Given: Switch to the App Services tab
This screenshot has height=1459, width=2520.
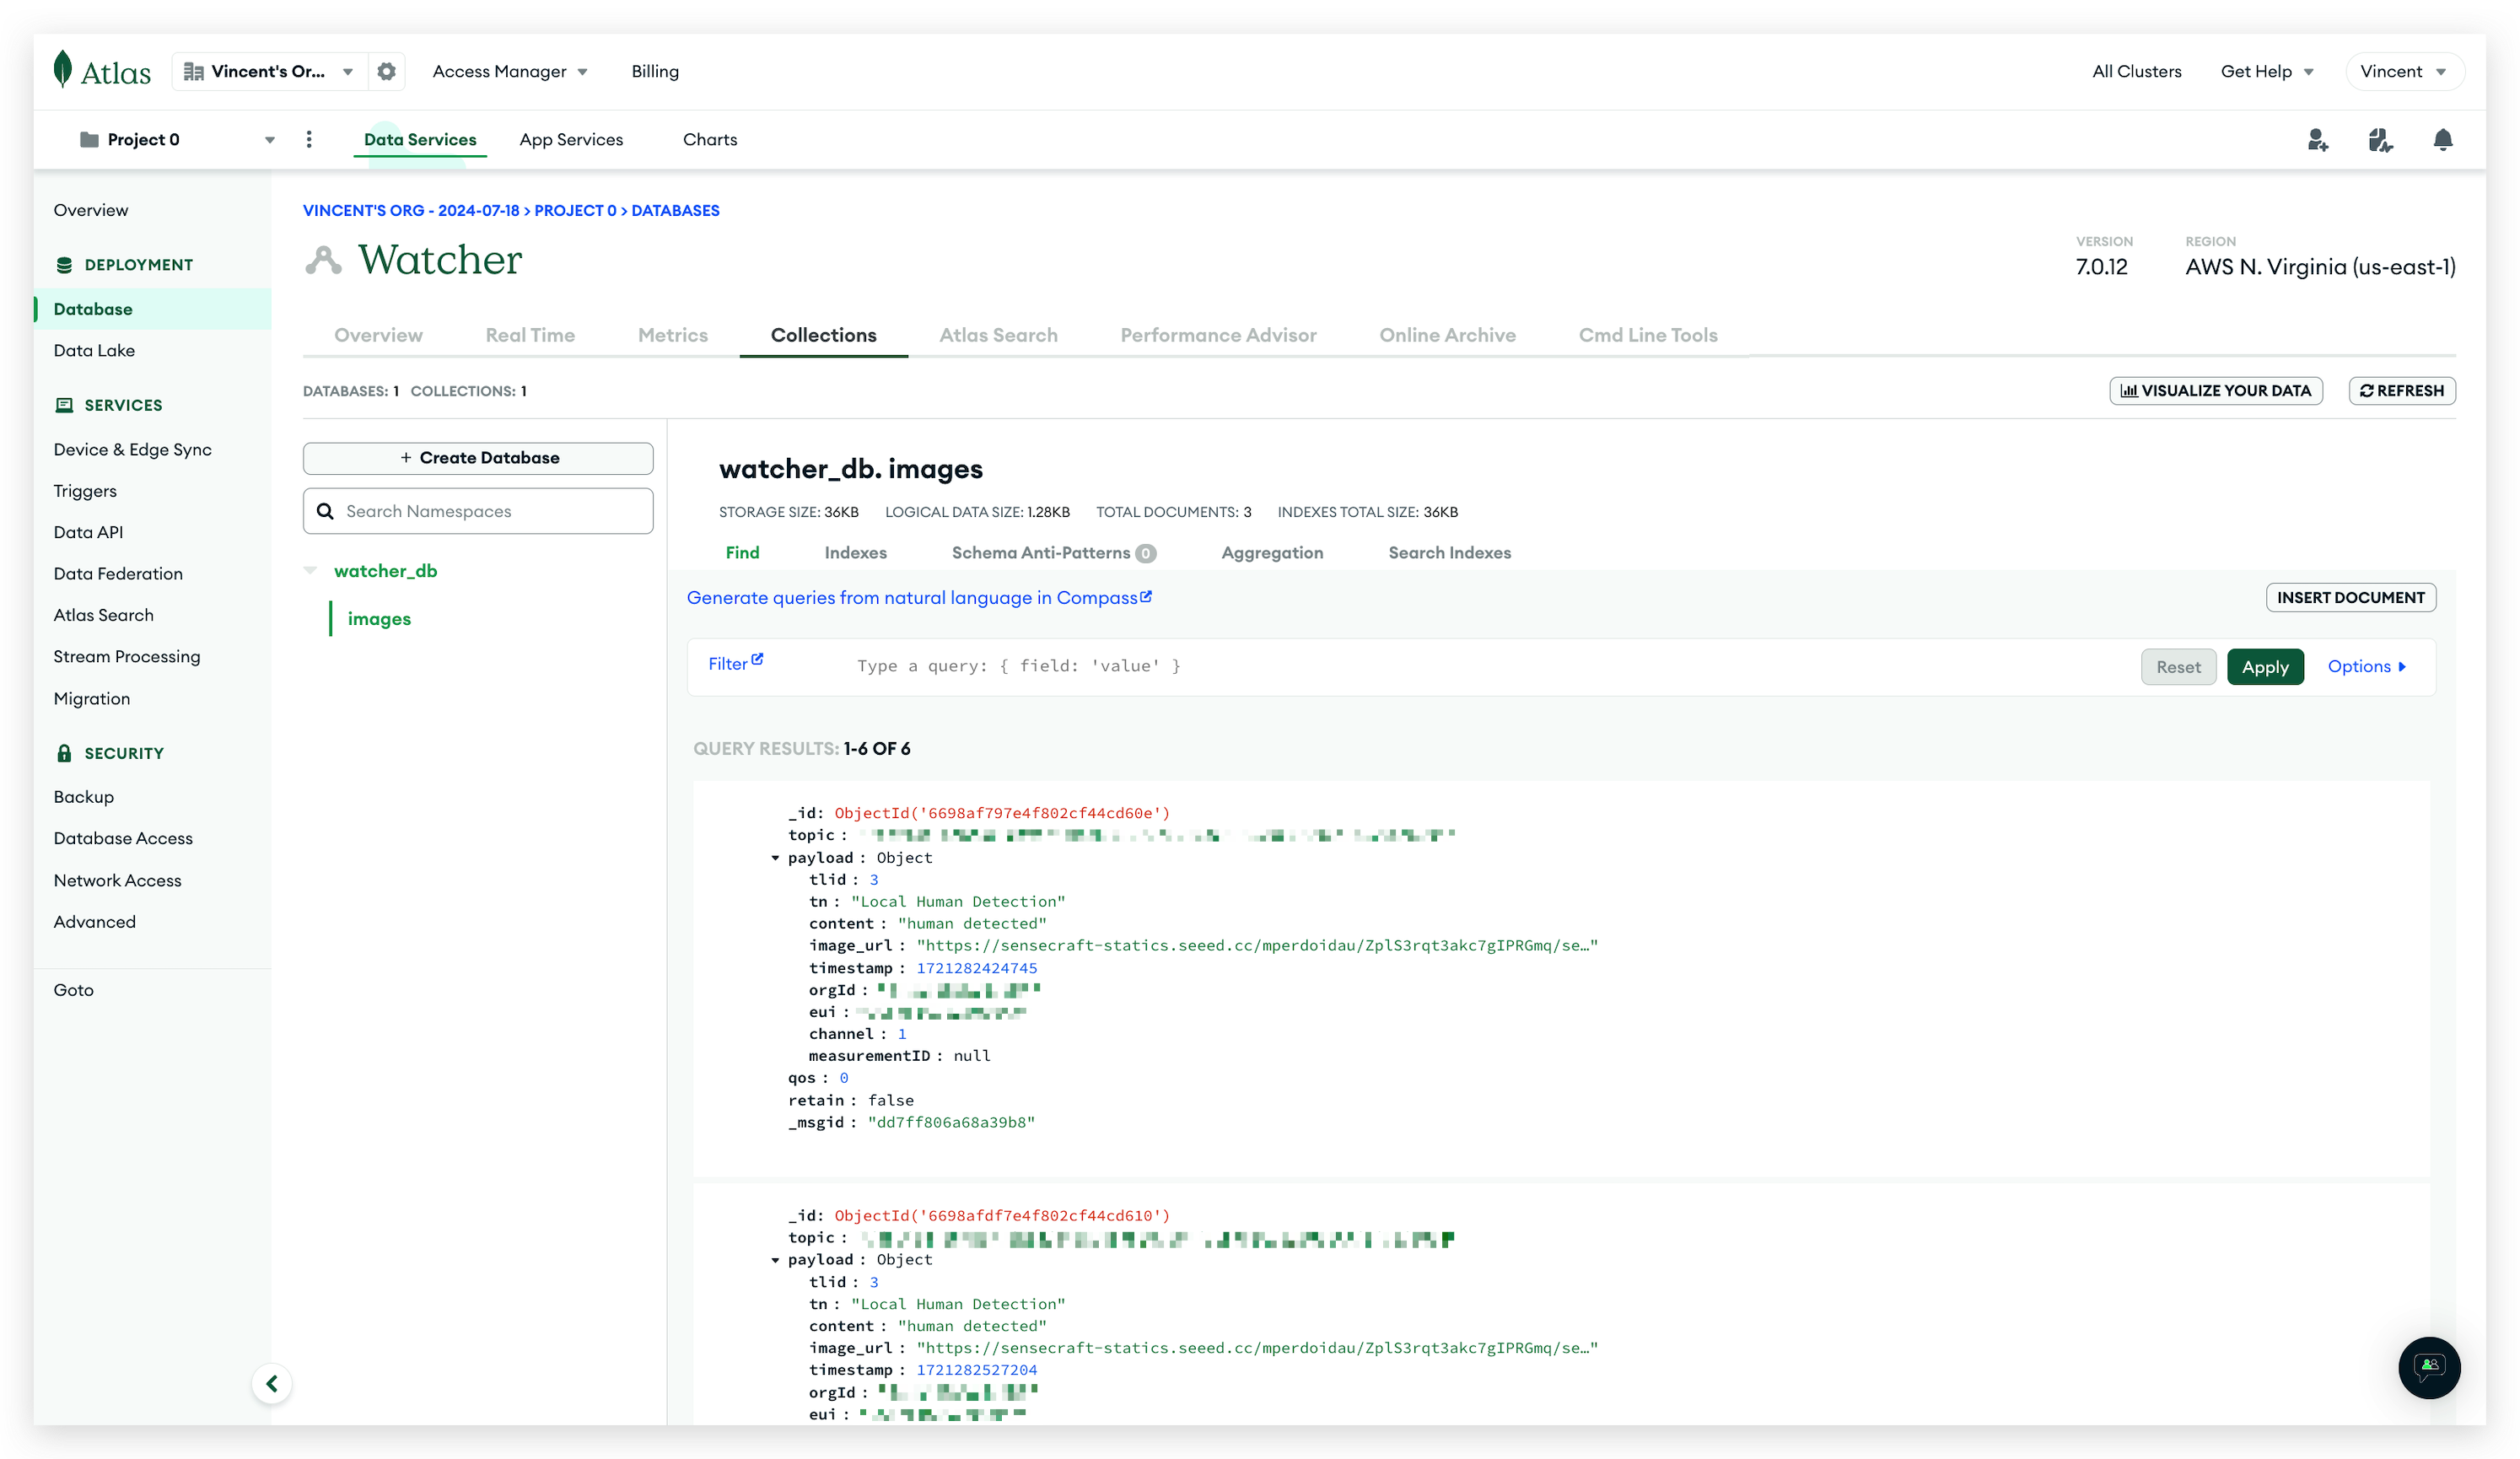Looking at the screenshot, I should 571,139.
